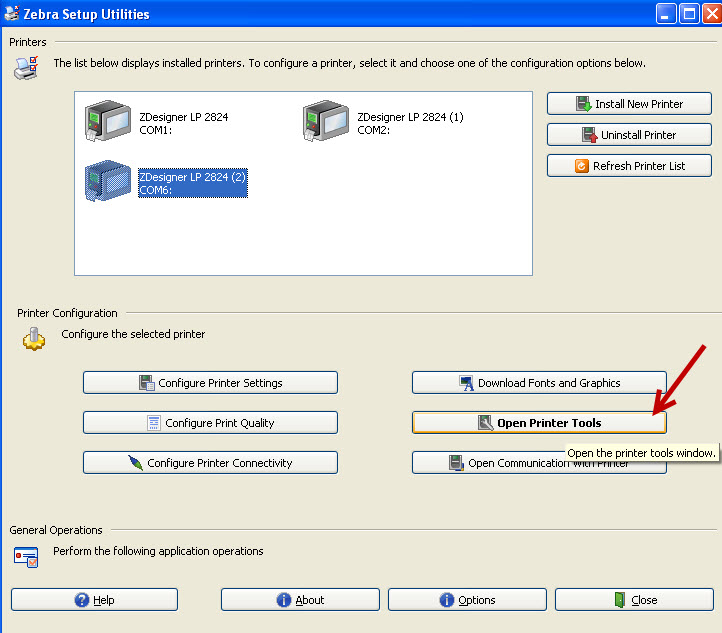Screen dimensions: 722x633
Task: Click the Install New Printer button
Action: pyautogui.click(x=629, y=104)
